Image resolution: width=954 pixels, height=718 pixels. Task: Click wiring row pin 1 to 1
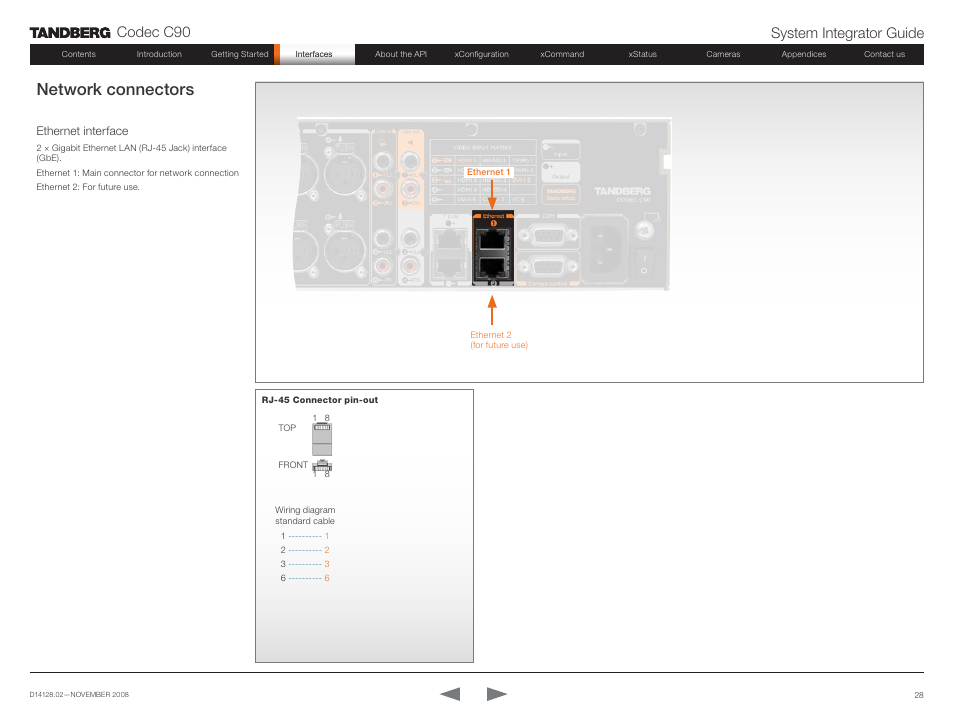(x=305, y=536)
